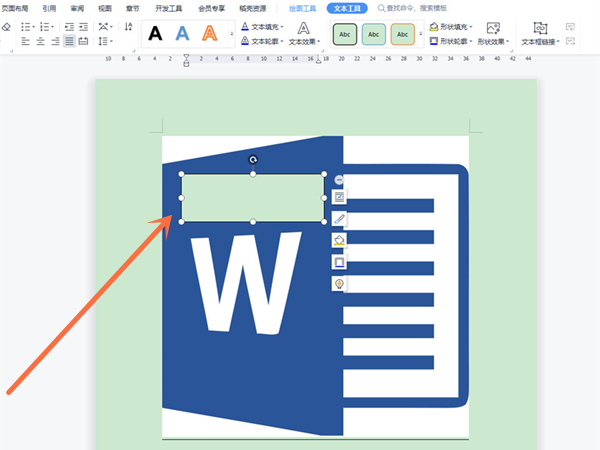Align text right
This screenshot has width=600, height=450.
coord(55,41)
